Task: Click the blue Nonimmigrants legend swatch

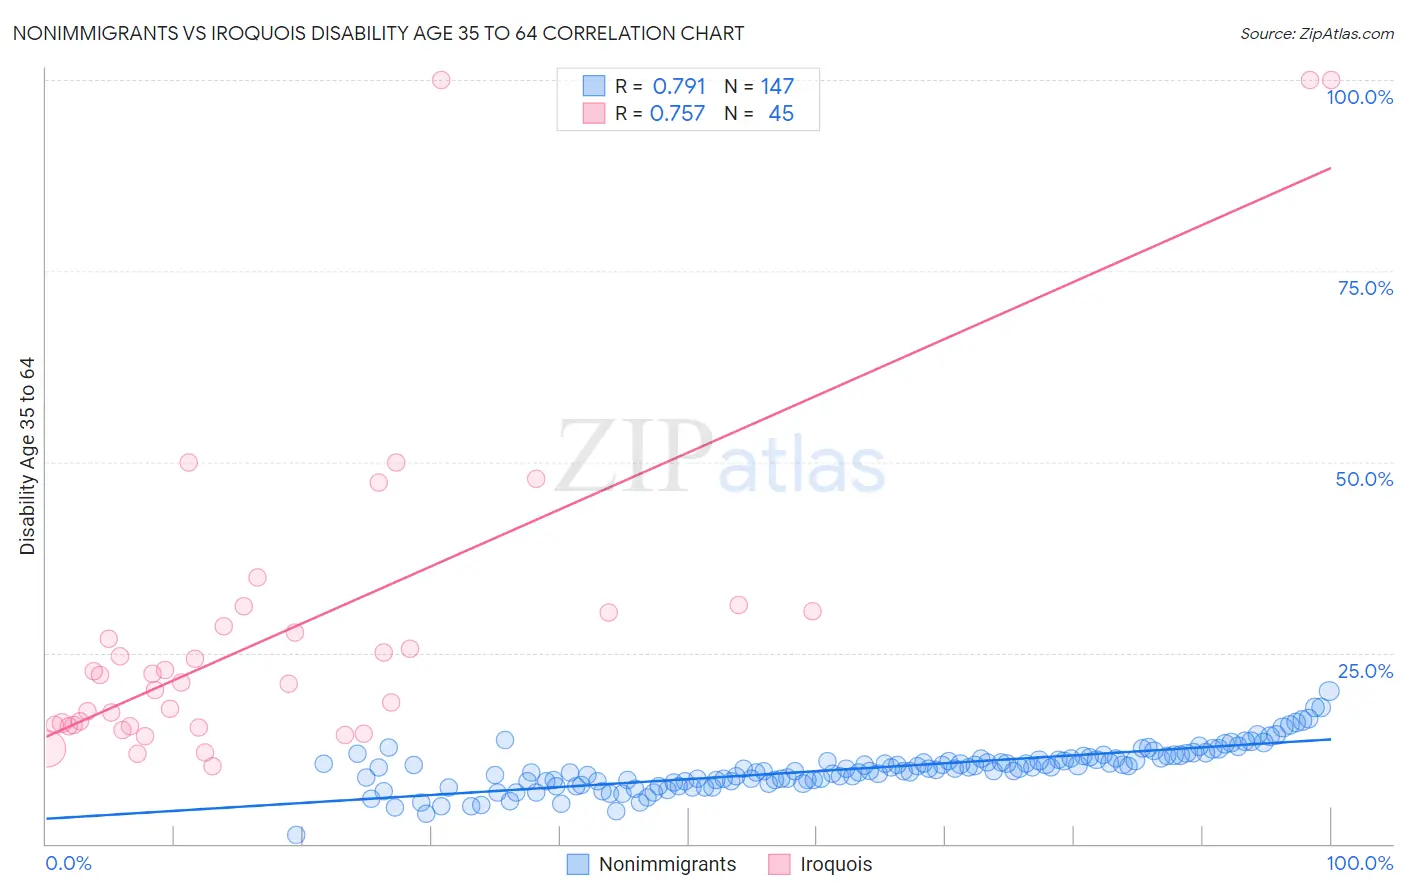Action: [577, 864]
